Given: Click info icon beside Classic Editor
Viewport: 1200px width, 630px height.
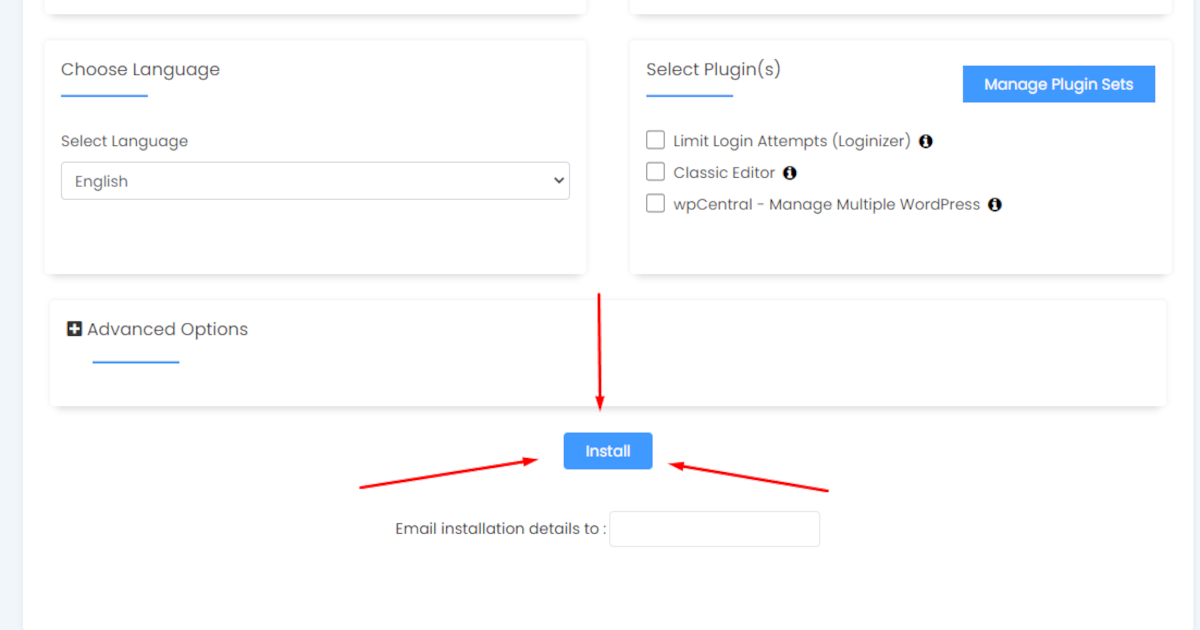Looking at the screenshot, I should [790, 173].
